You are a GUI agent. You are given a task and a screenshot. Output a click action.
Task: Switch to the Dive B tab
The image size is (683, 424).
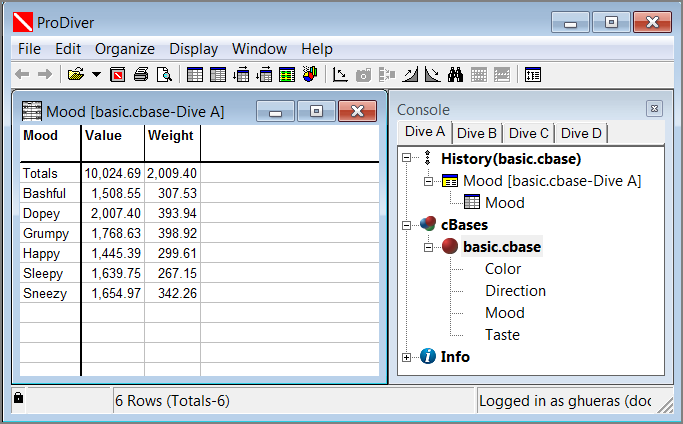[x=477, y=133]
